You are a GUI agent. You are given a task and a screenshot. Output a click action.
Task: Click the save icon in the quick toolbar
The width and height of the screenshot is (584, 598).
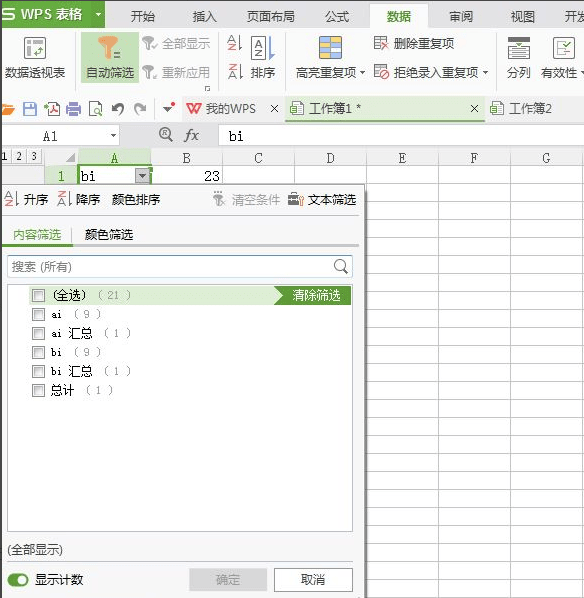tap(30, 109)
